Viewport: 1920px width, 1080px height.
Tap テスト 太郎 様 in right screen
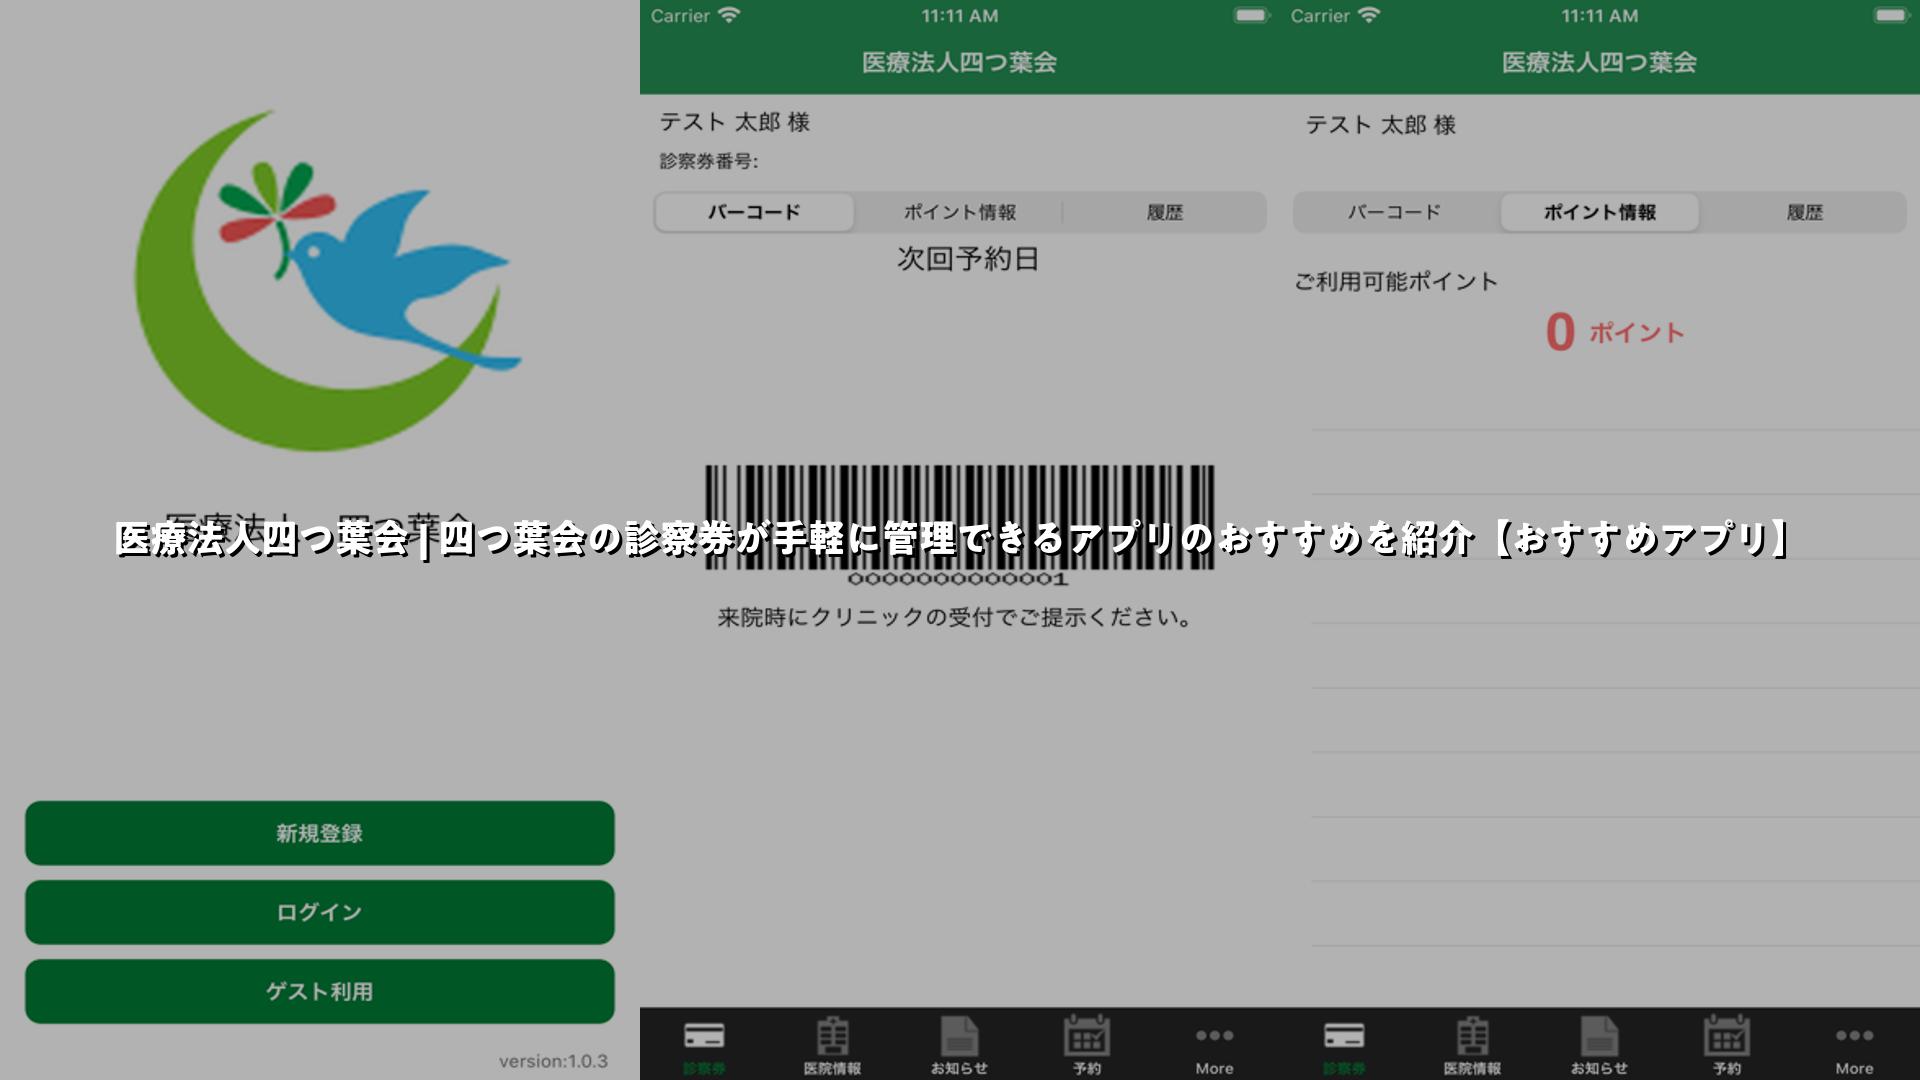[1380, 125]
